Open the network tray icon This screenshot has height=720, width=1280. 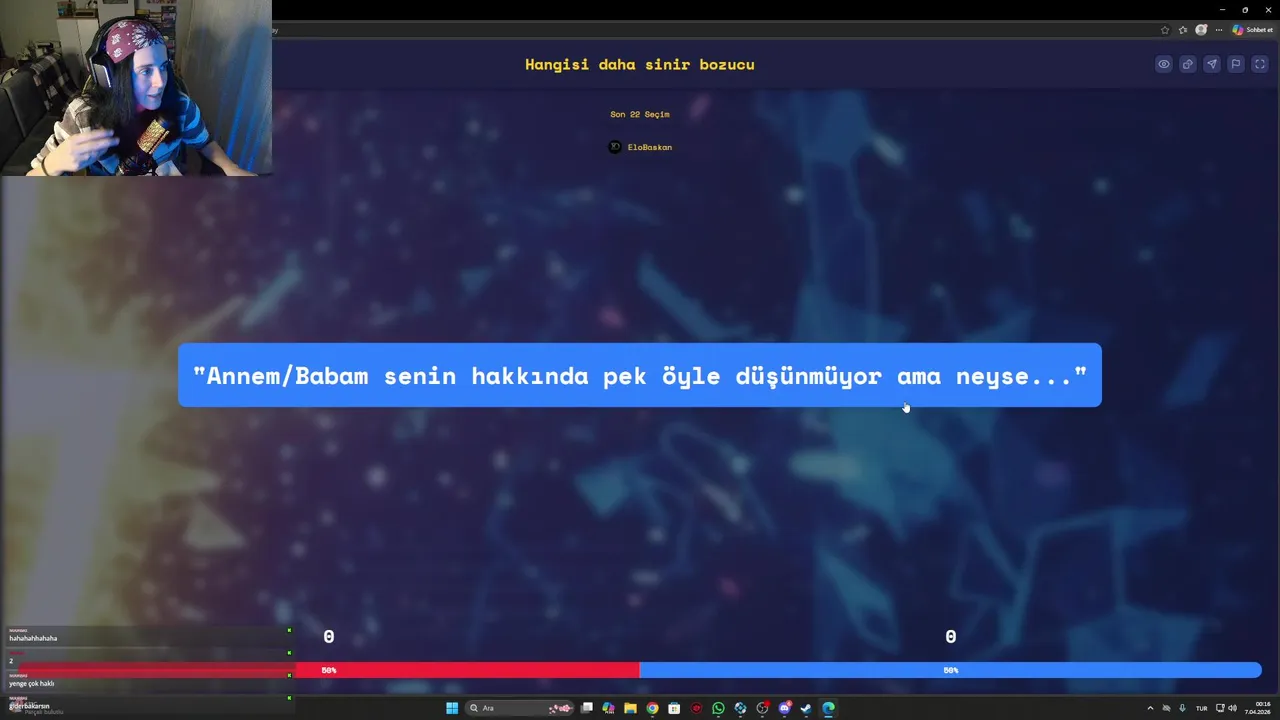1220,708
